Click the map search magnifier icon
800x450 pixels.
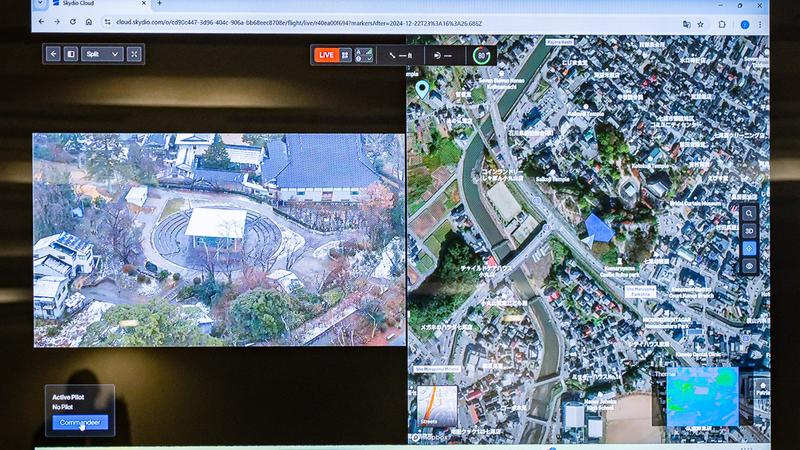[750, 213]
